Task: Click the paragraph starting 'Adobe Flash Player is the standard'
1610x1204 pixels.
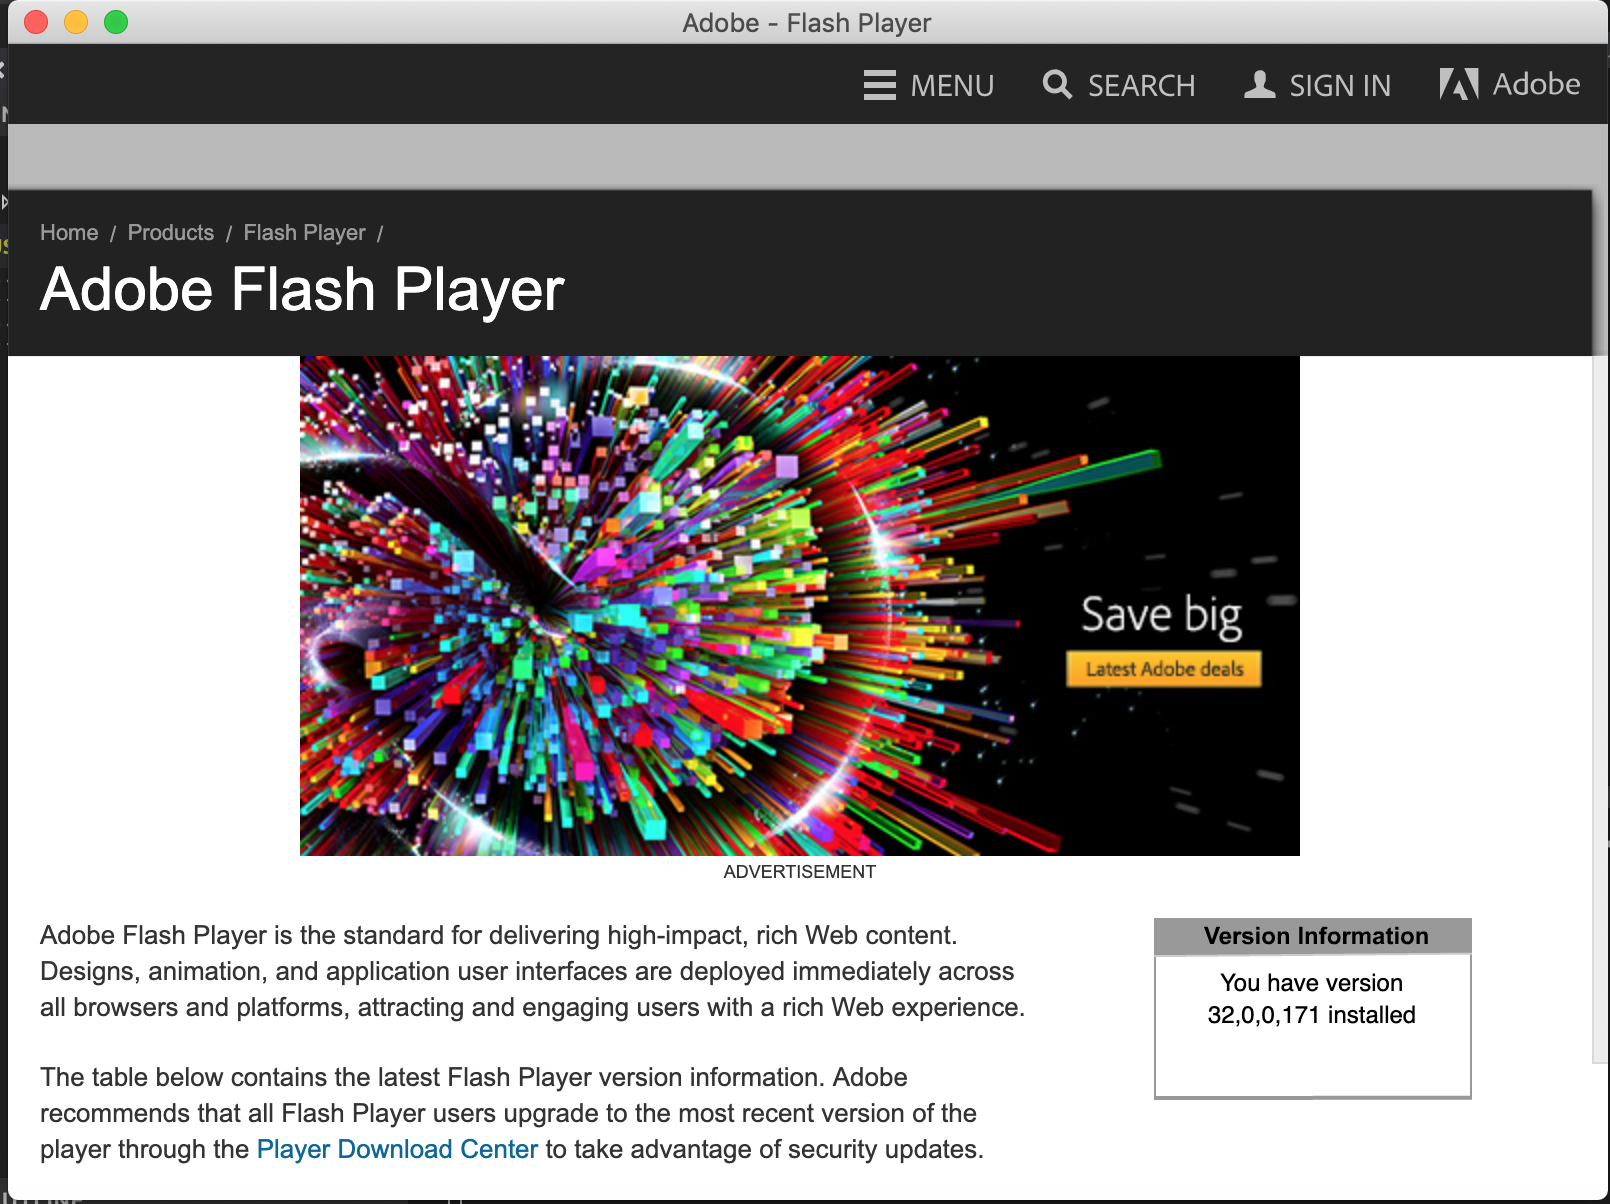Action: pyautogui.click(x=532, y=971)
